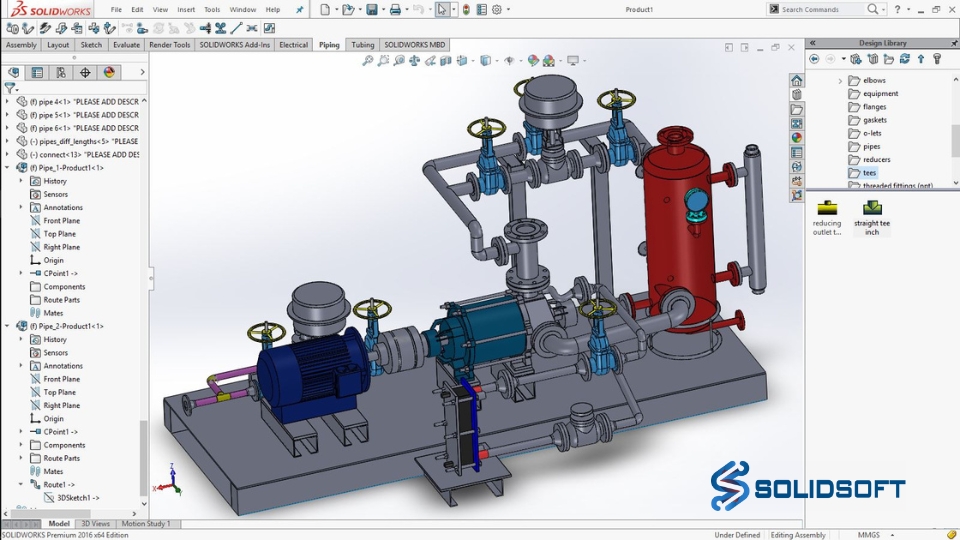Open the File menu
Screen dimensions: 960x540
click(x=116, y=10)
